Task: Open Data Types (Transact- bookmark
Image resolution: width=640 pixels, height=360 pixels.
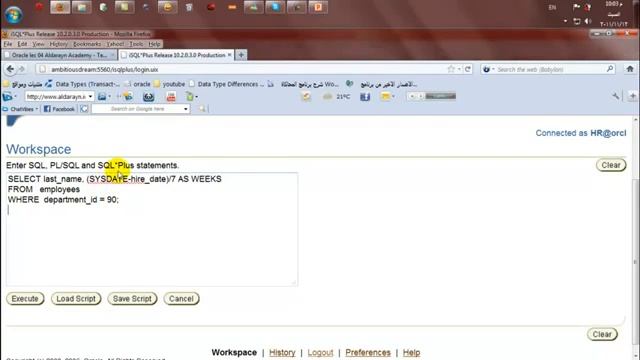Action: click(x=82, y=84)
